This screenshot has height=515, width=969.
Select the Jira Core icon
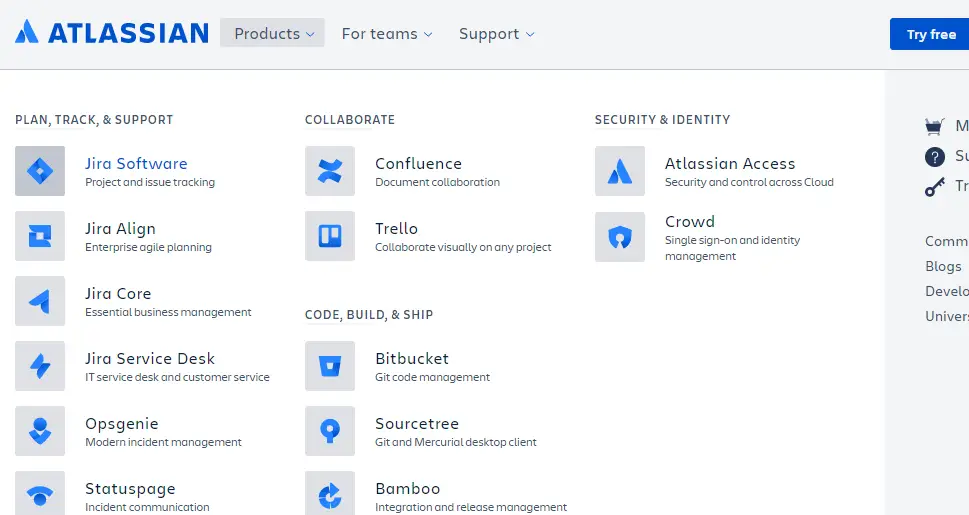(x=40, y=301)
